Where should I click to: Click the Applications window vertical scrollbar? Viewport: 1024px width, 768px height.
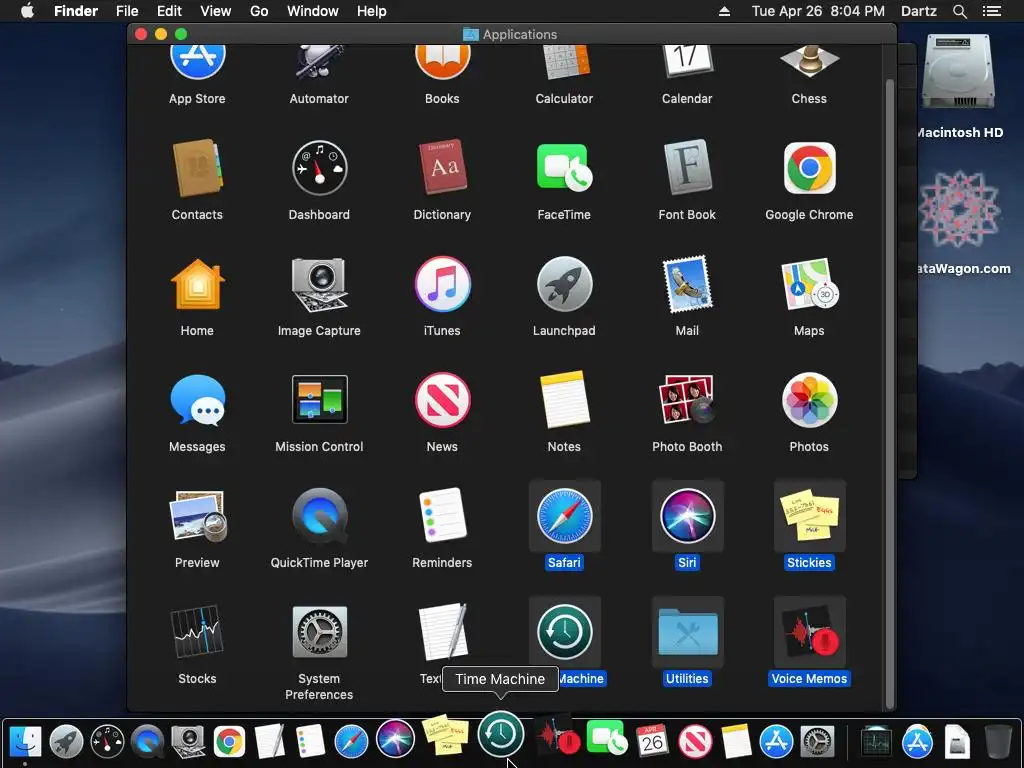(889, 393)
